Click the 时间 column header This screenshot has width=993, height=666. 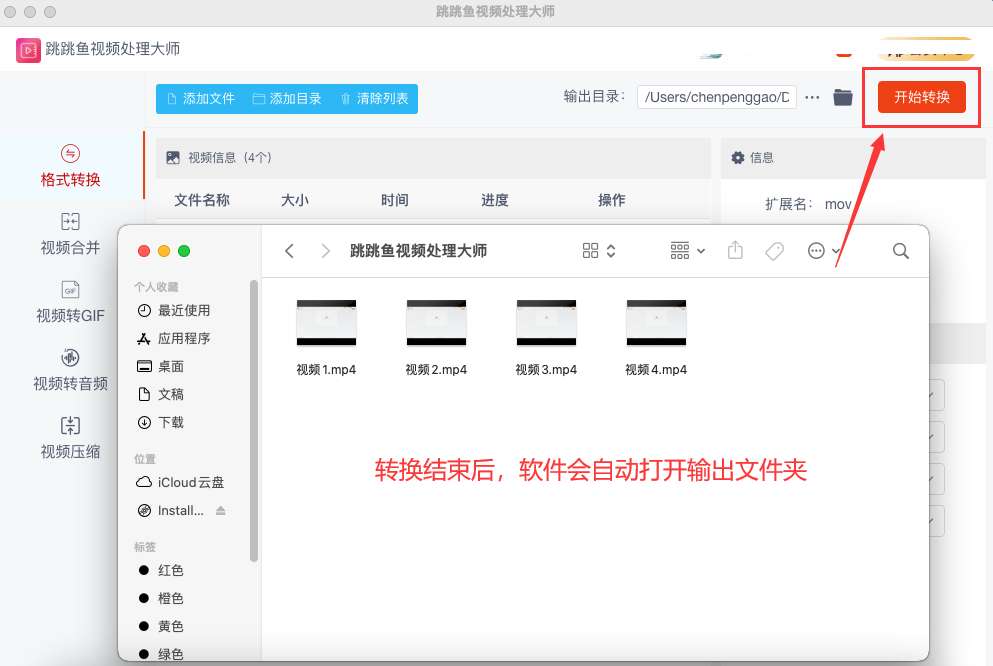[x=395, y=200]
